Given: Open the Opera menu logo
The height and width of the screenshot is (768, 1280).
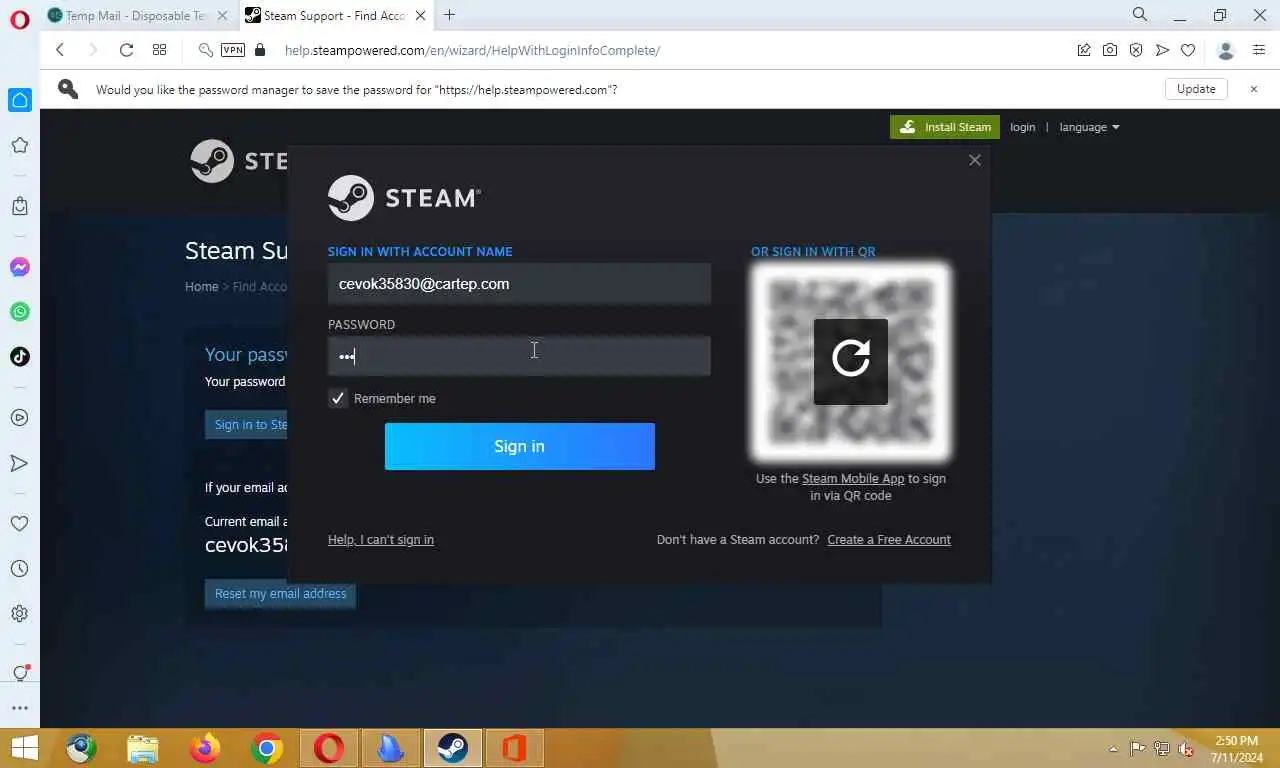Looking at the screenshot, I should (20, 18).
